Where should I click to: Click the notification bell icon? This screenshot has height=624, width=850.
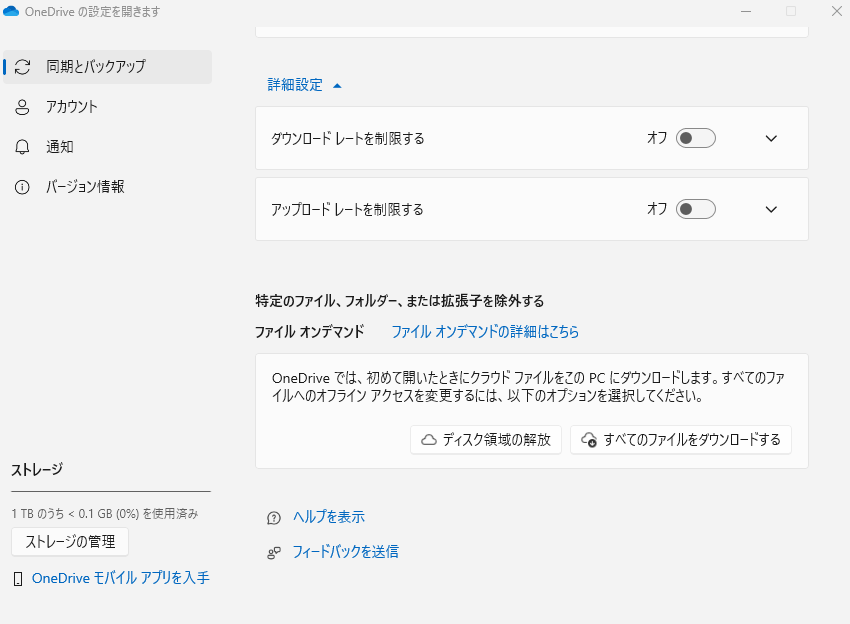(x=22, y=147)
